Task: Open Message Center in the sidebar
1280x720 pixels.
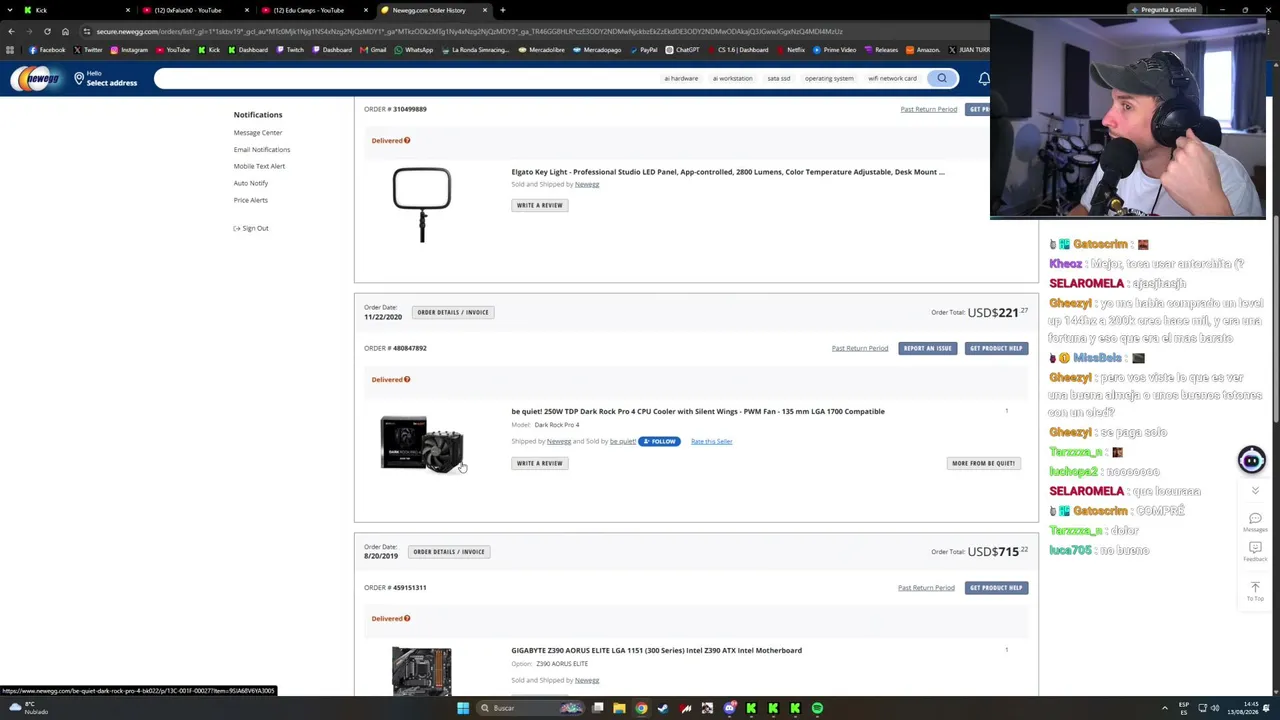Action: point(258,132)
